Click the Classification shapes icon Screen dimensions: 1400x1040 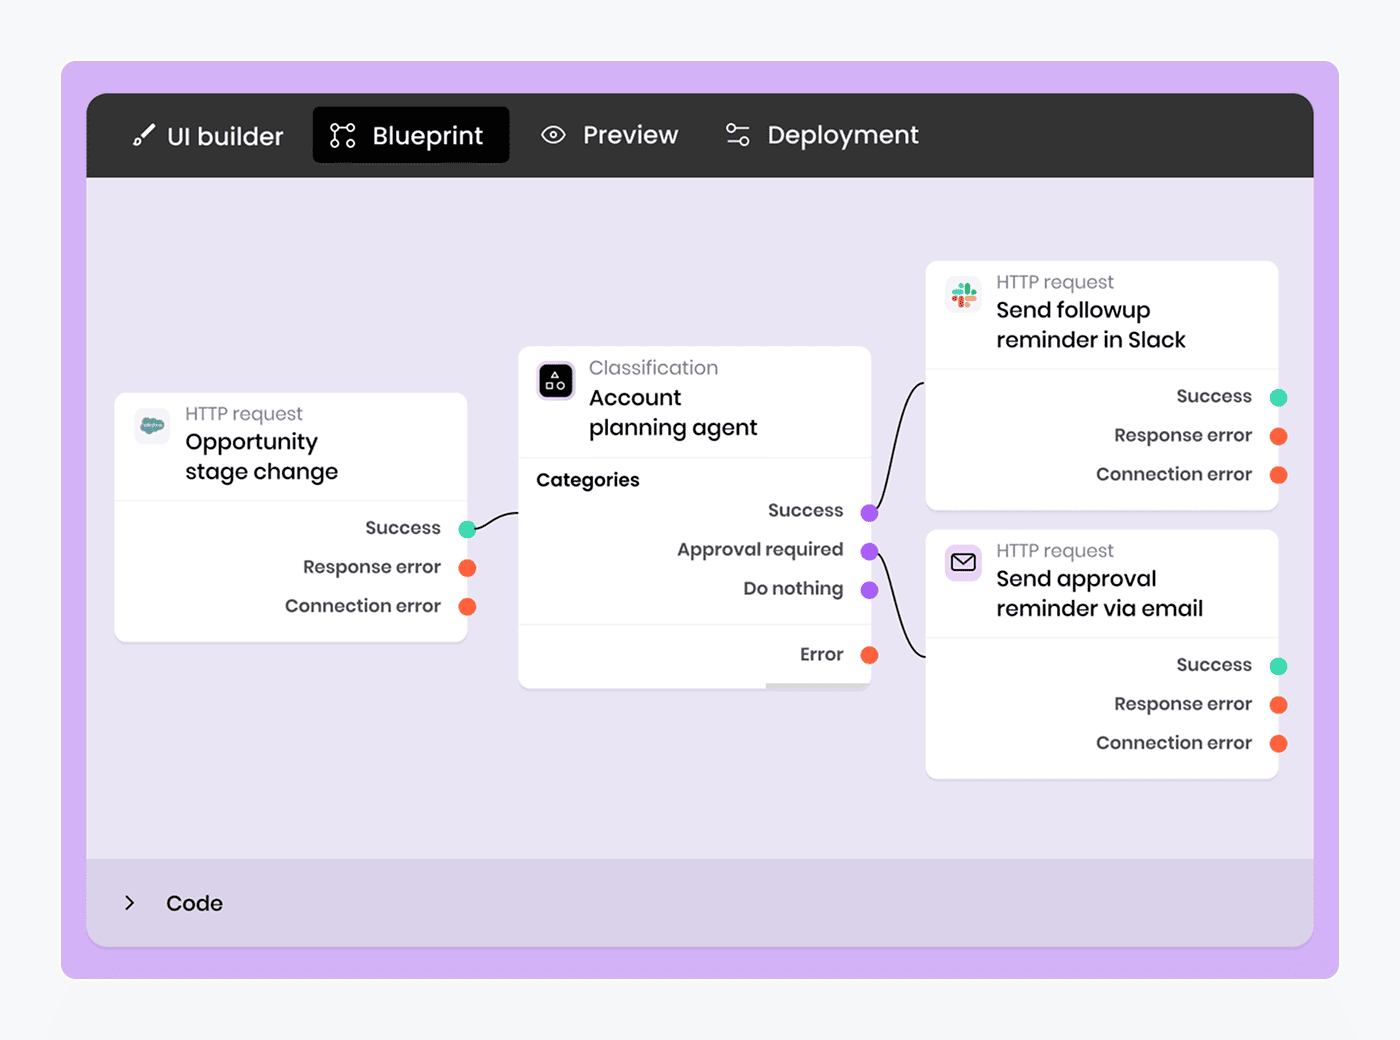(x=556, y=381)
